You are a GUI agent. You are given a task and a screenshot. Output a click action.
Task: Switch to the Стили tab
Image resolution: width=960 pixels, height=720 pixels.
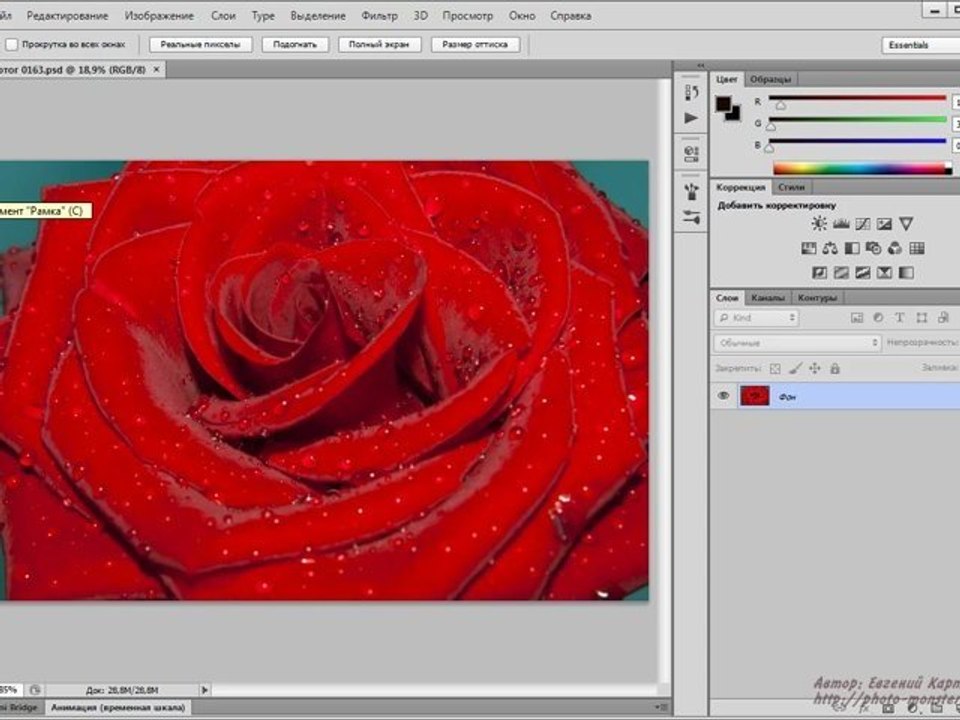[791, 187]
